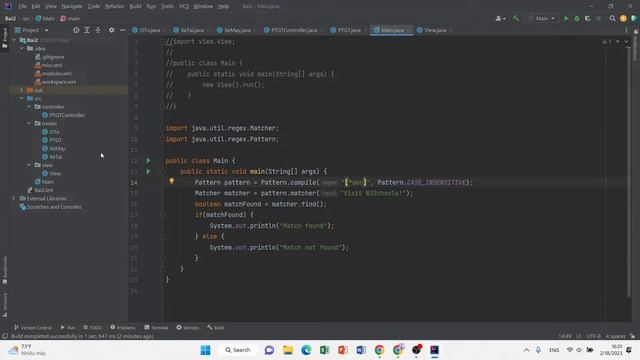Select Scratches and Consoles in the tree
Image resolution: width=640 pixels, height=360 pixels.
[x=51, y=207]
